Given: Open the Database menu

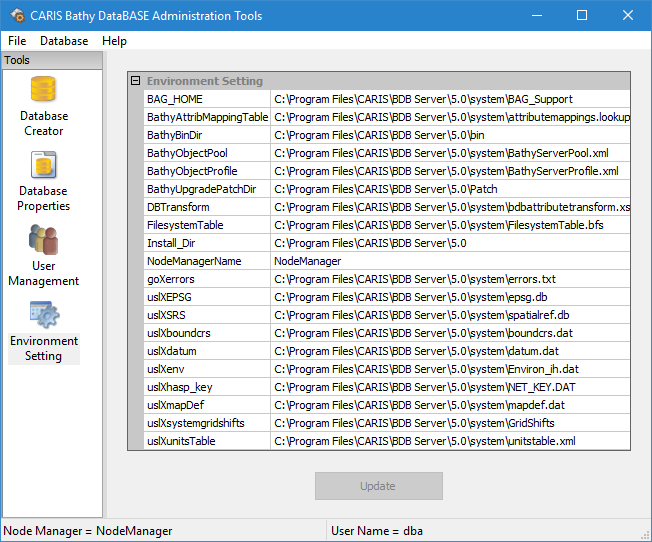Looking at the screenshot, I should (64, 41).
